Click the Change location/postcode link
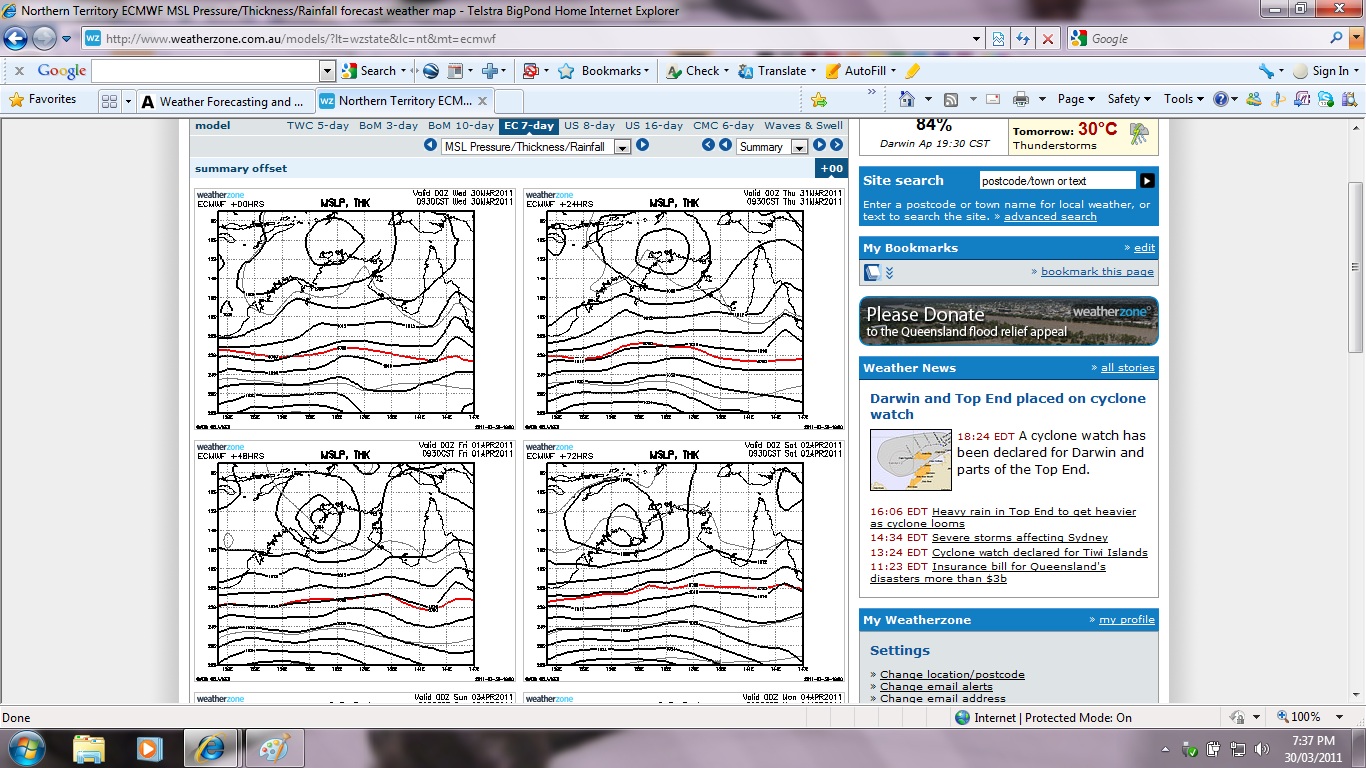 952,675
